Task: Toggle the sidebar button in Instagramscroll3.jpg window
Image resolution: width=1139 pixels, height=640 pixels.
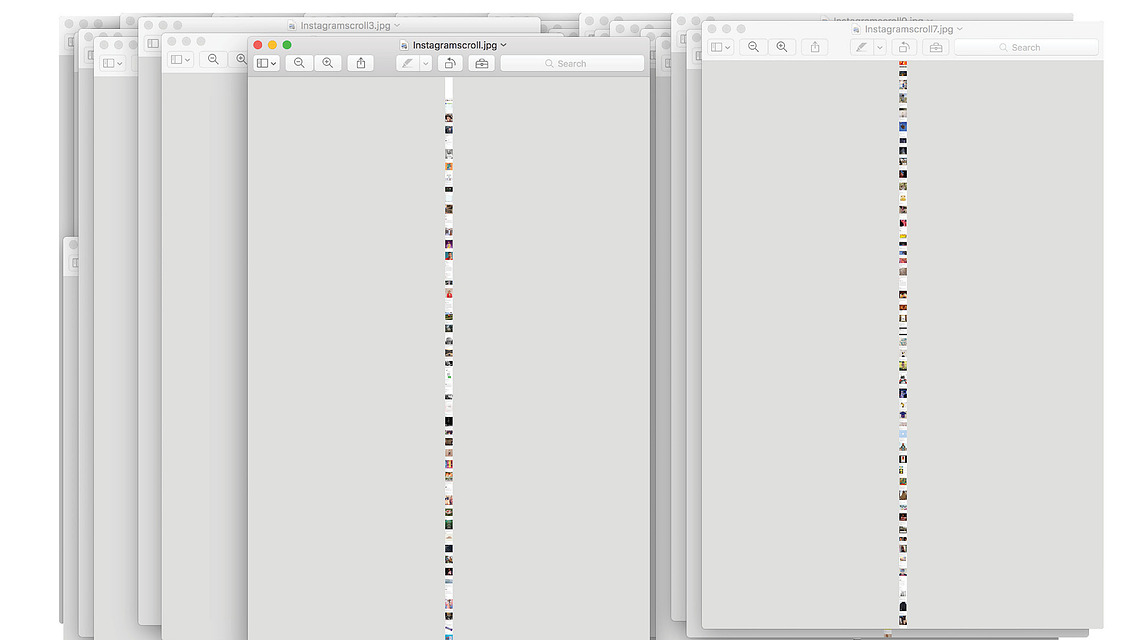Action: 153,44
